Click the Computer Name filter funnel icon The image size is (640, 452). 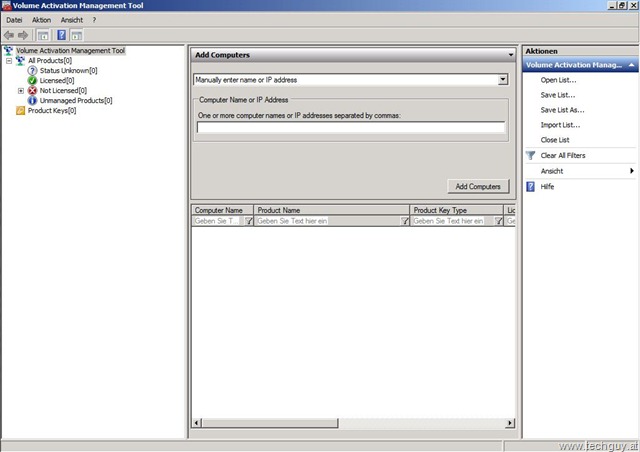[x=249, y=221]
